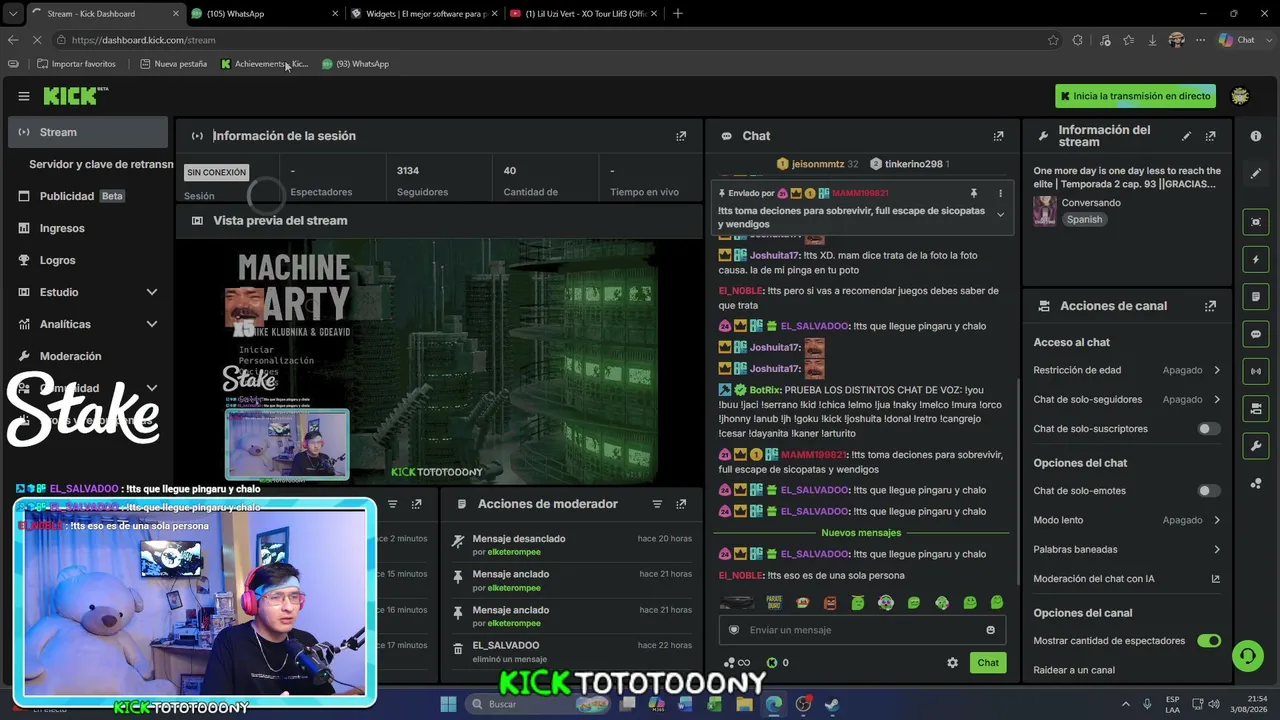Click the BotRix username in chat

[x=765, y=390]
